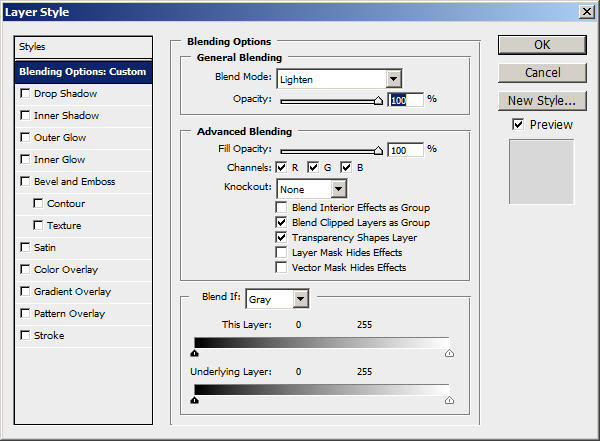Click the New Style... button

click(x=542, y=101)
